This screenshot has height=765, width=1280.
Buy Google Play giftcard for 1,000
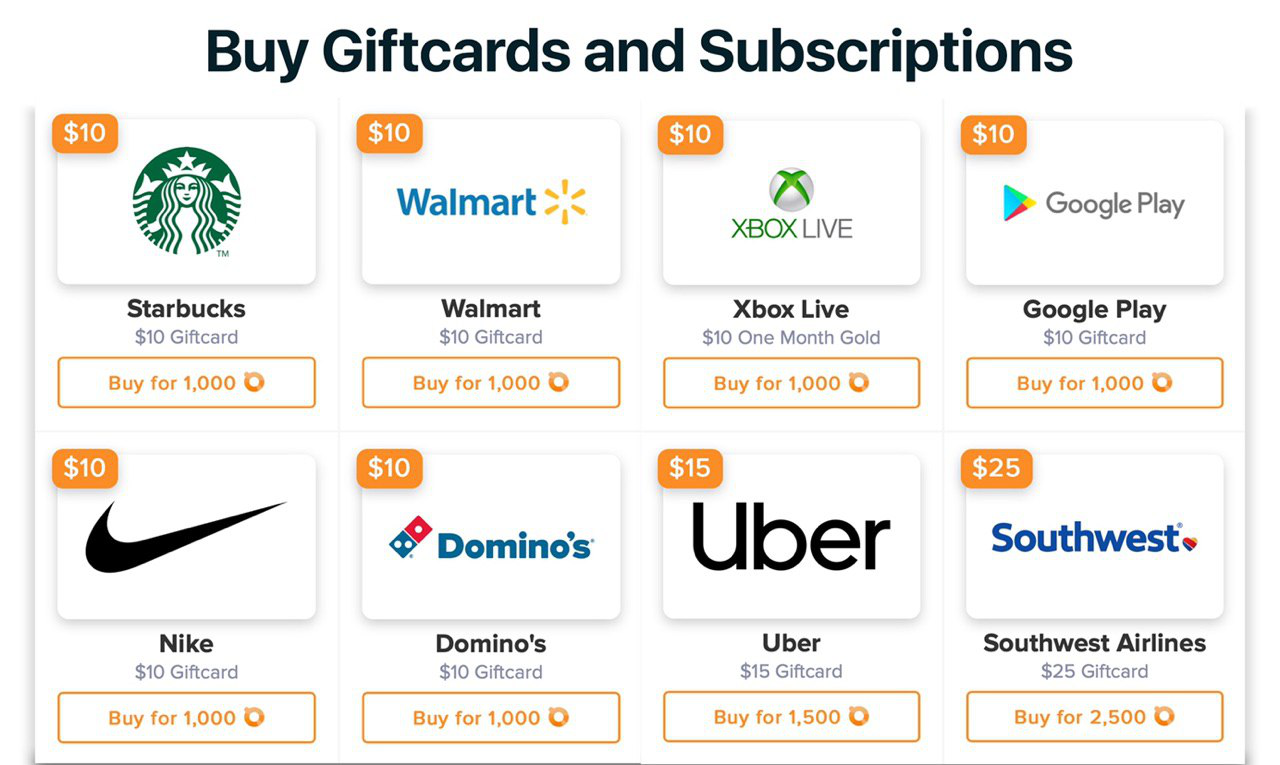click(x=1094, y=383)
